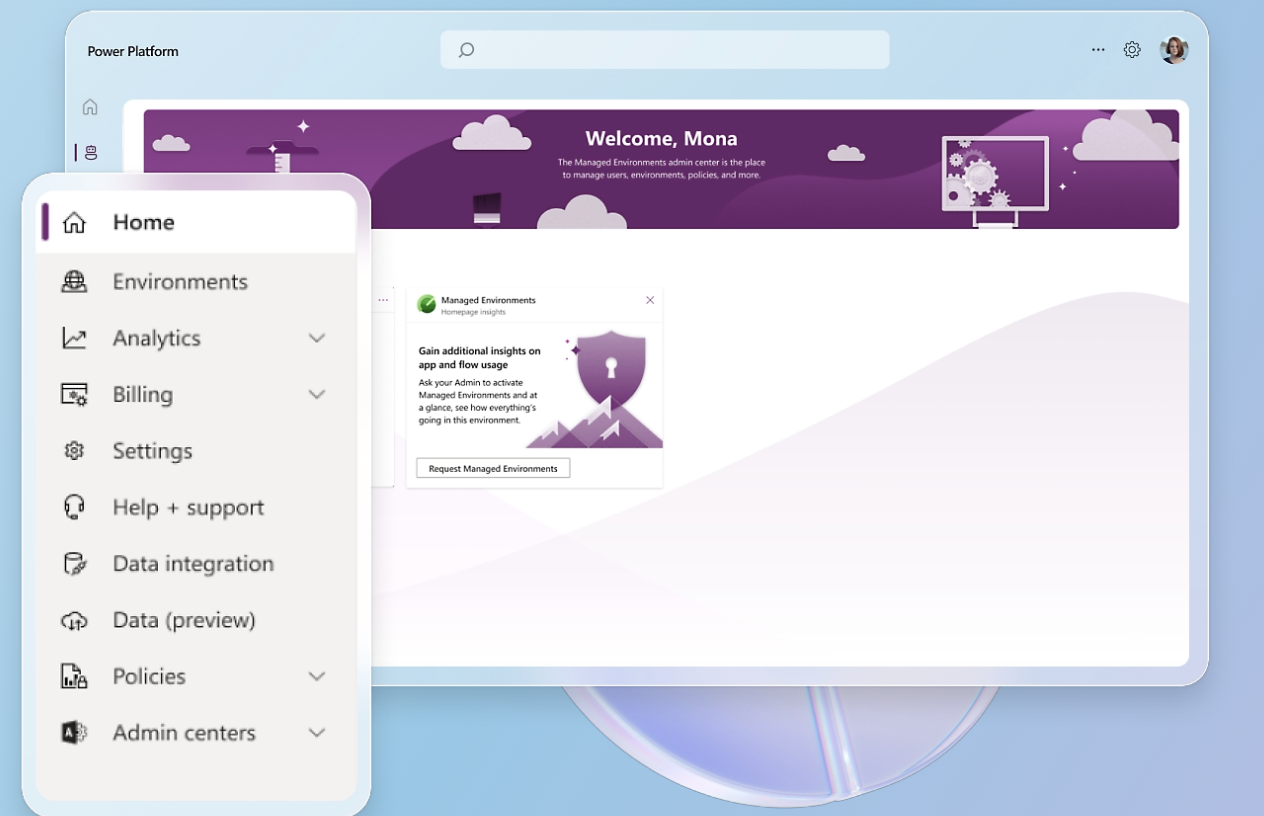This screenshot has height=816, width=1264.
Task: Open Data integration page
Action: [x=196, y=563]
